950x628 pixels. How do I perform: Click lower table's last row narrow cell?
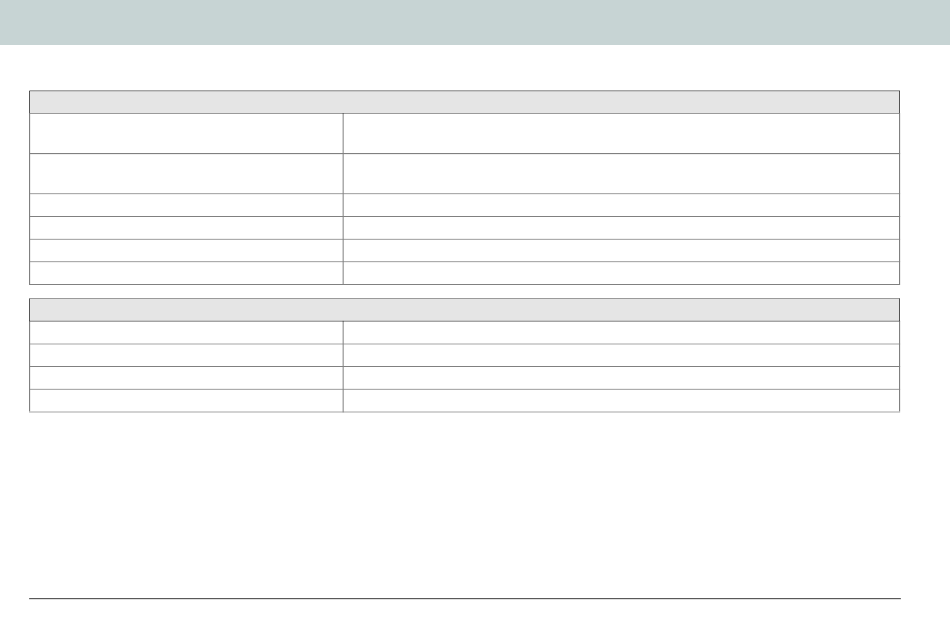pyautogui.click(x=186, y=400)
